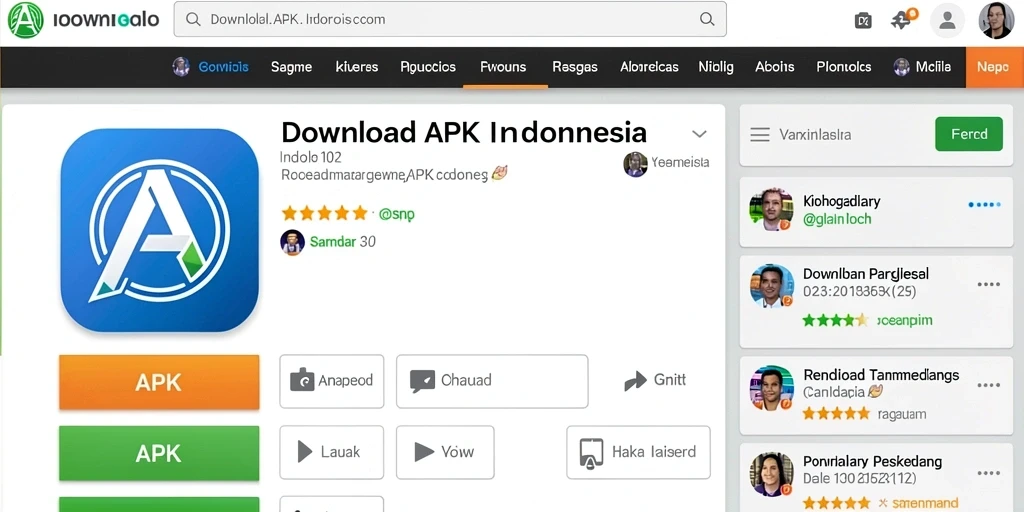
Task: Open the Kiohogadlary user avatar
Action: [771, 210]
